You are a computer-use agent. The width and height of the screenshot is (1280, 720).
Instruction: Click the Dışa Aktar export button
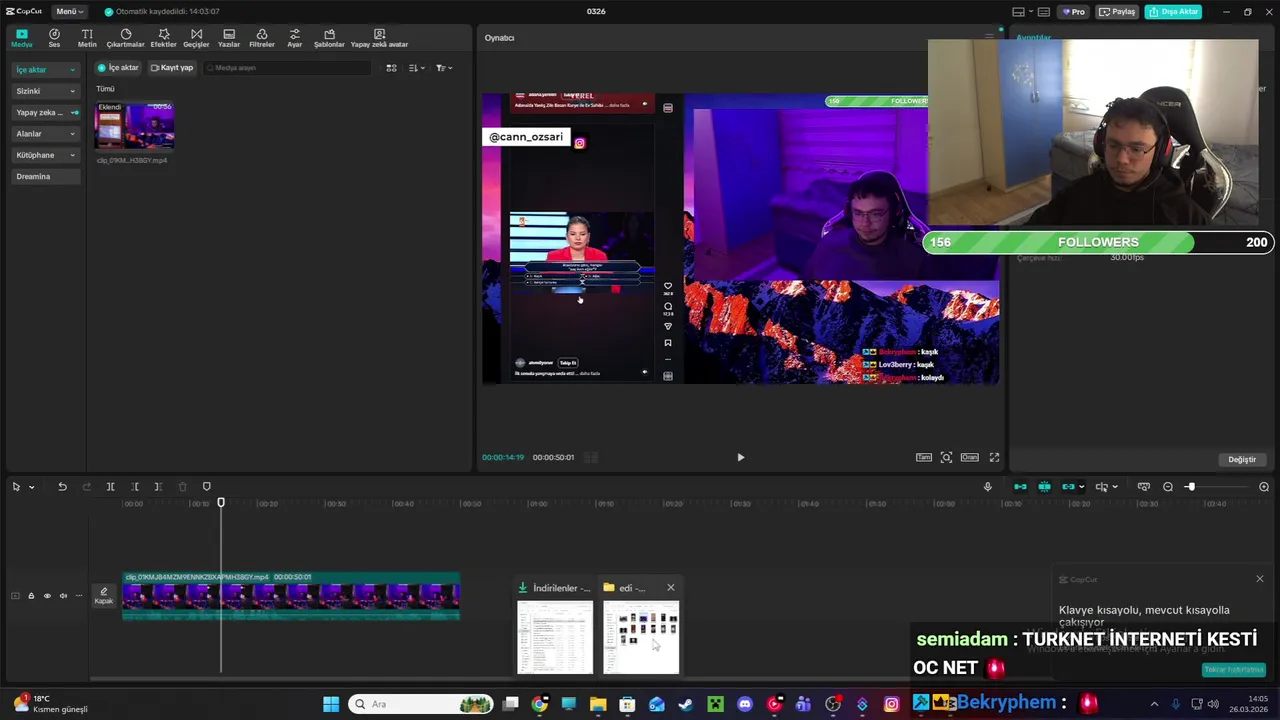pyautogui.click(x=1174, y=12)
